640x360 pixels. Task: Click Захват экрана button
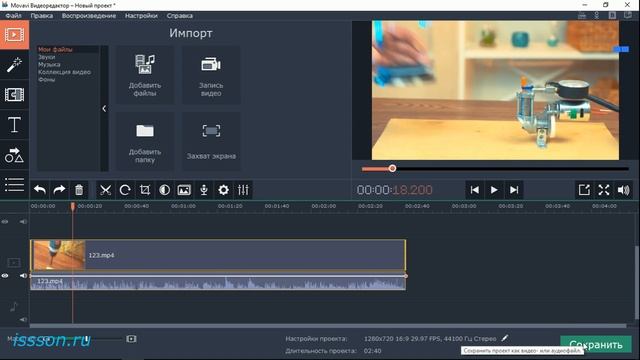tap(211, 141)
